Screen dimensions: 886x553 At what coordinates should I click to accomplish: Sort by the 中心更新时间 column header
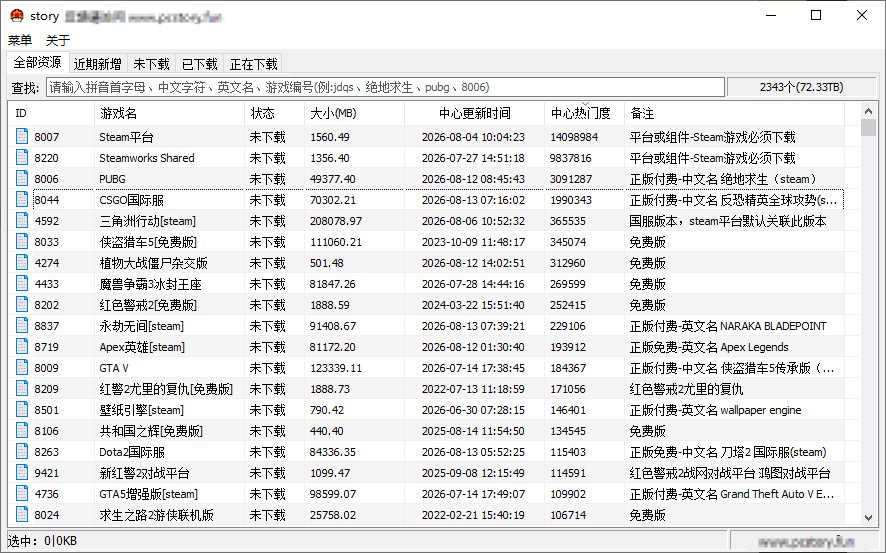475,114
